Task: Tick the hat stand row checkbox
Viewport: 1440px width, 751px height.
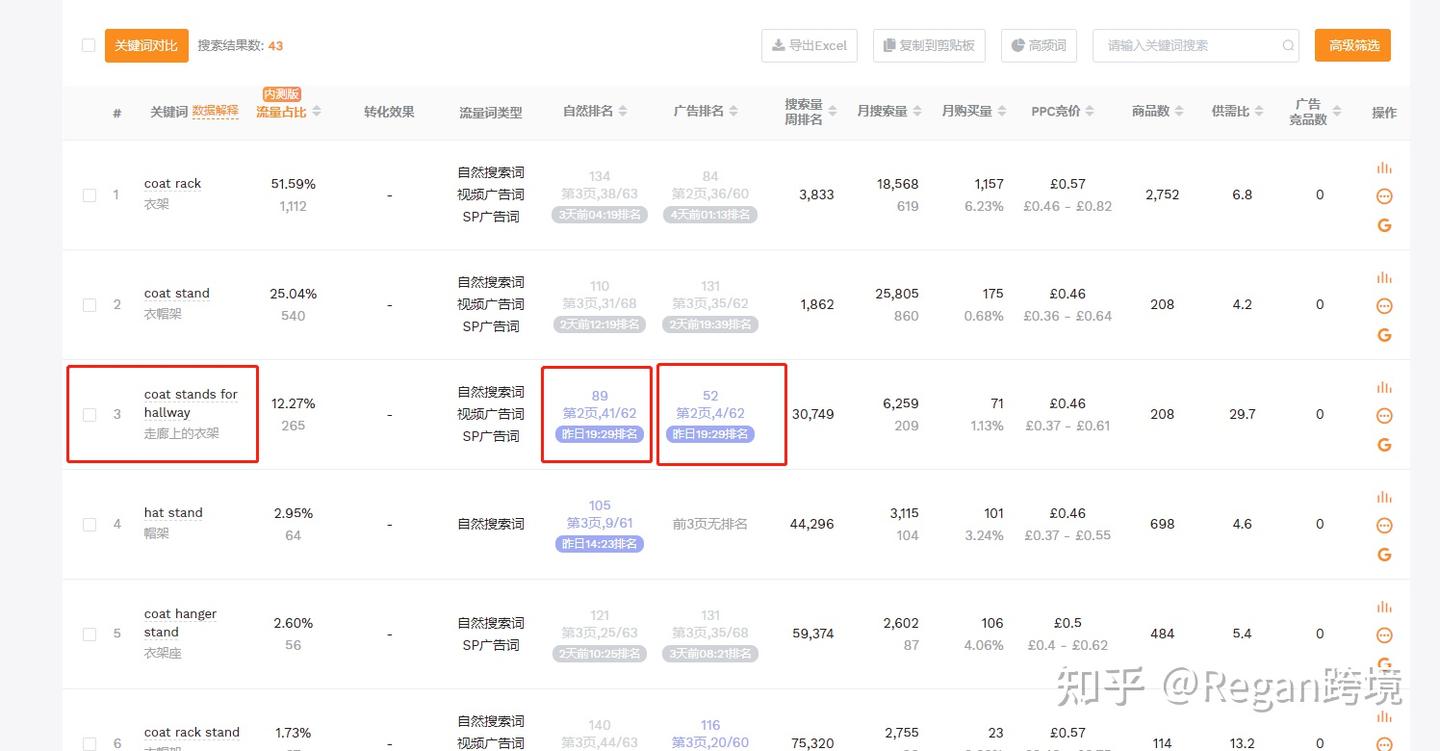Action: [x=89, y=524]
